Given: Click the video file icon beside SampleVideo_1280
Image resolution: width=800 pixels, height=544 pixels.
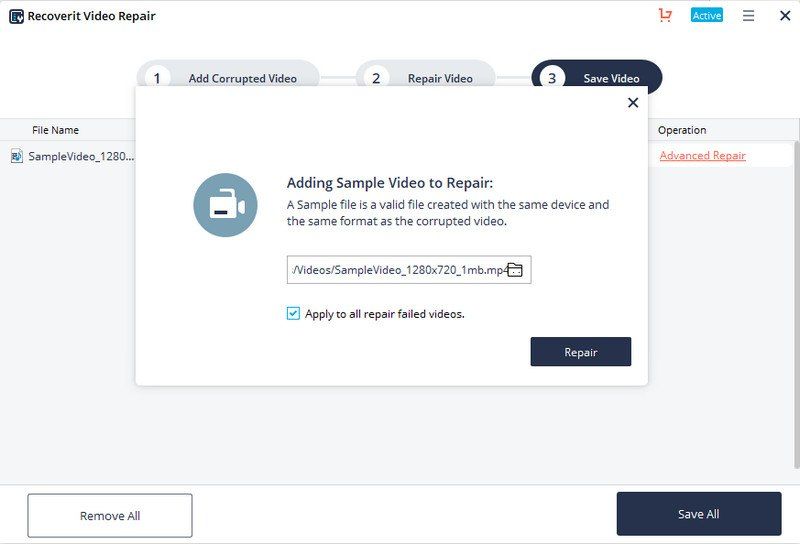Looking at the screenshot, I should (17, 156).
